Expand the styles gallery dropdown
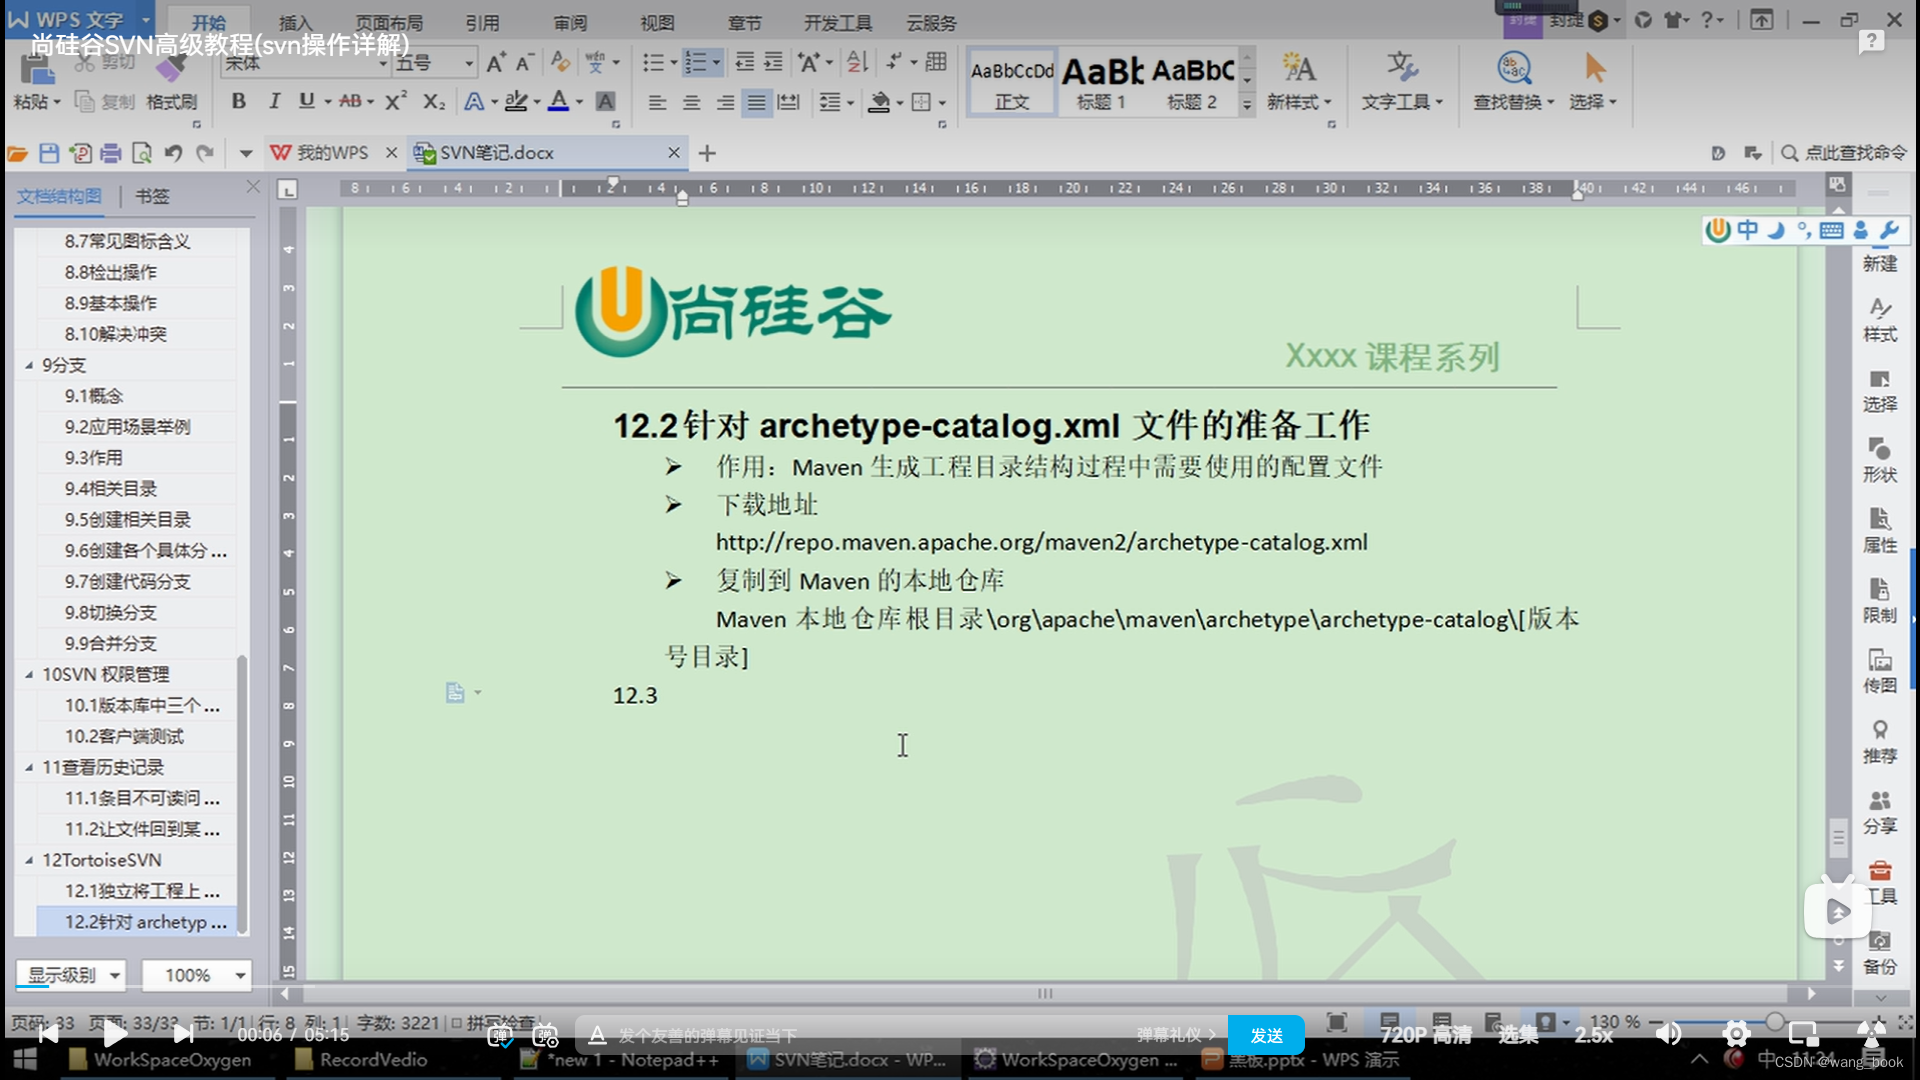 point(1247,104)
